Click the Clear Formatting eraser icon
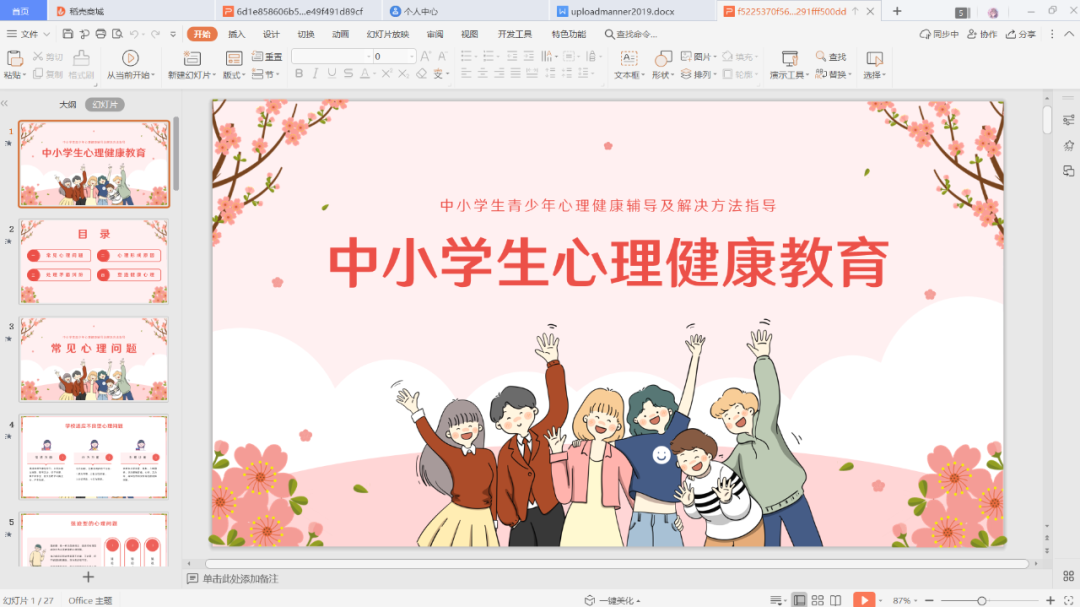1080x607 pixels. [422, 74]
